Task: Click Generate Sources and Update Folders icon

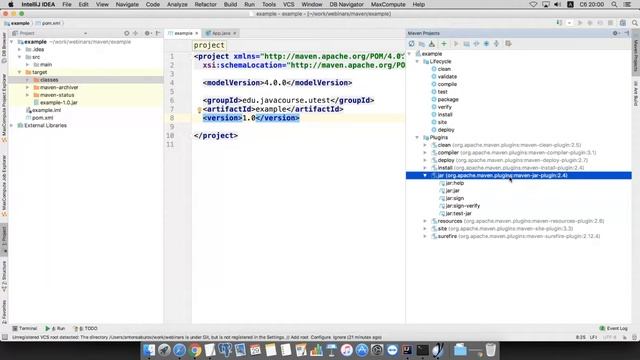Action: click(422, 44)
